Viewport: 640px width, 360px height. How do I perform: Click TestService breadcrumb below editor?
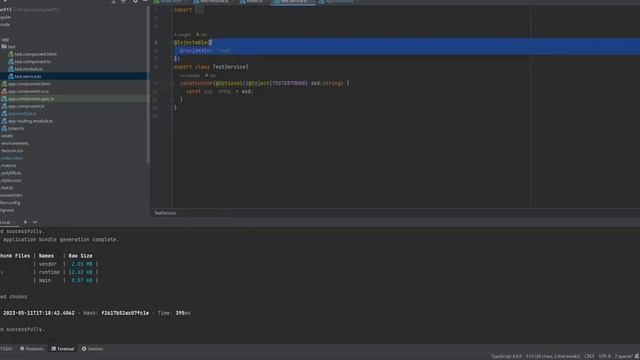[x=165, y=213]
